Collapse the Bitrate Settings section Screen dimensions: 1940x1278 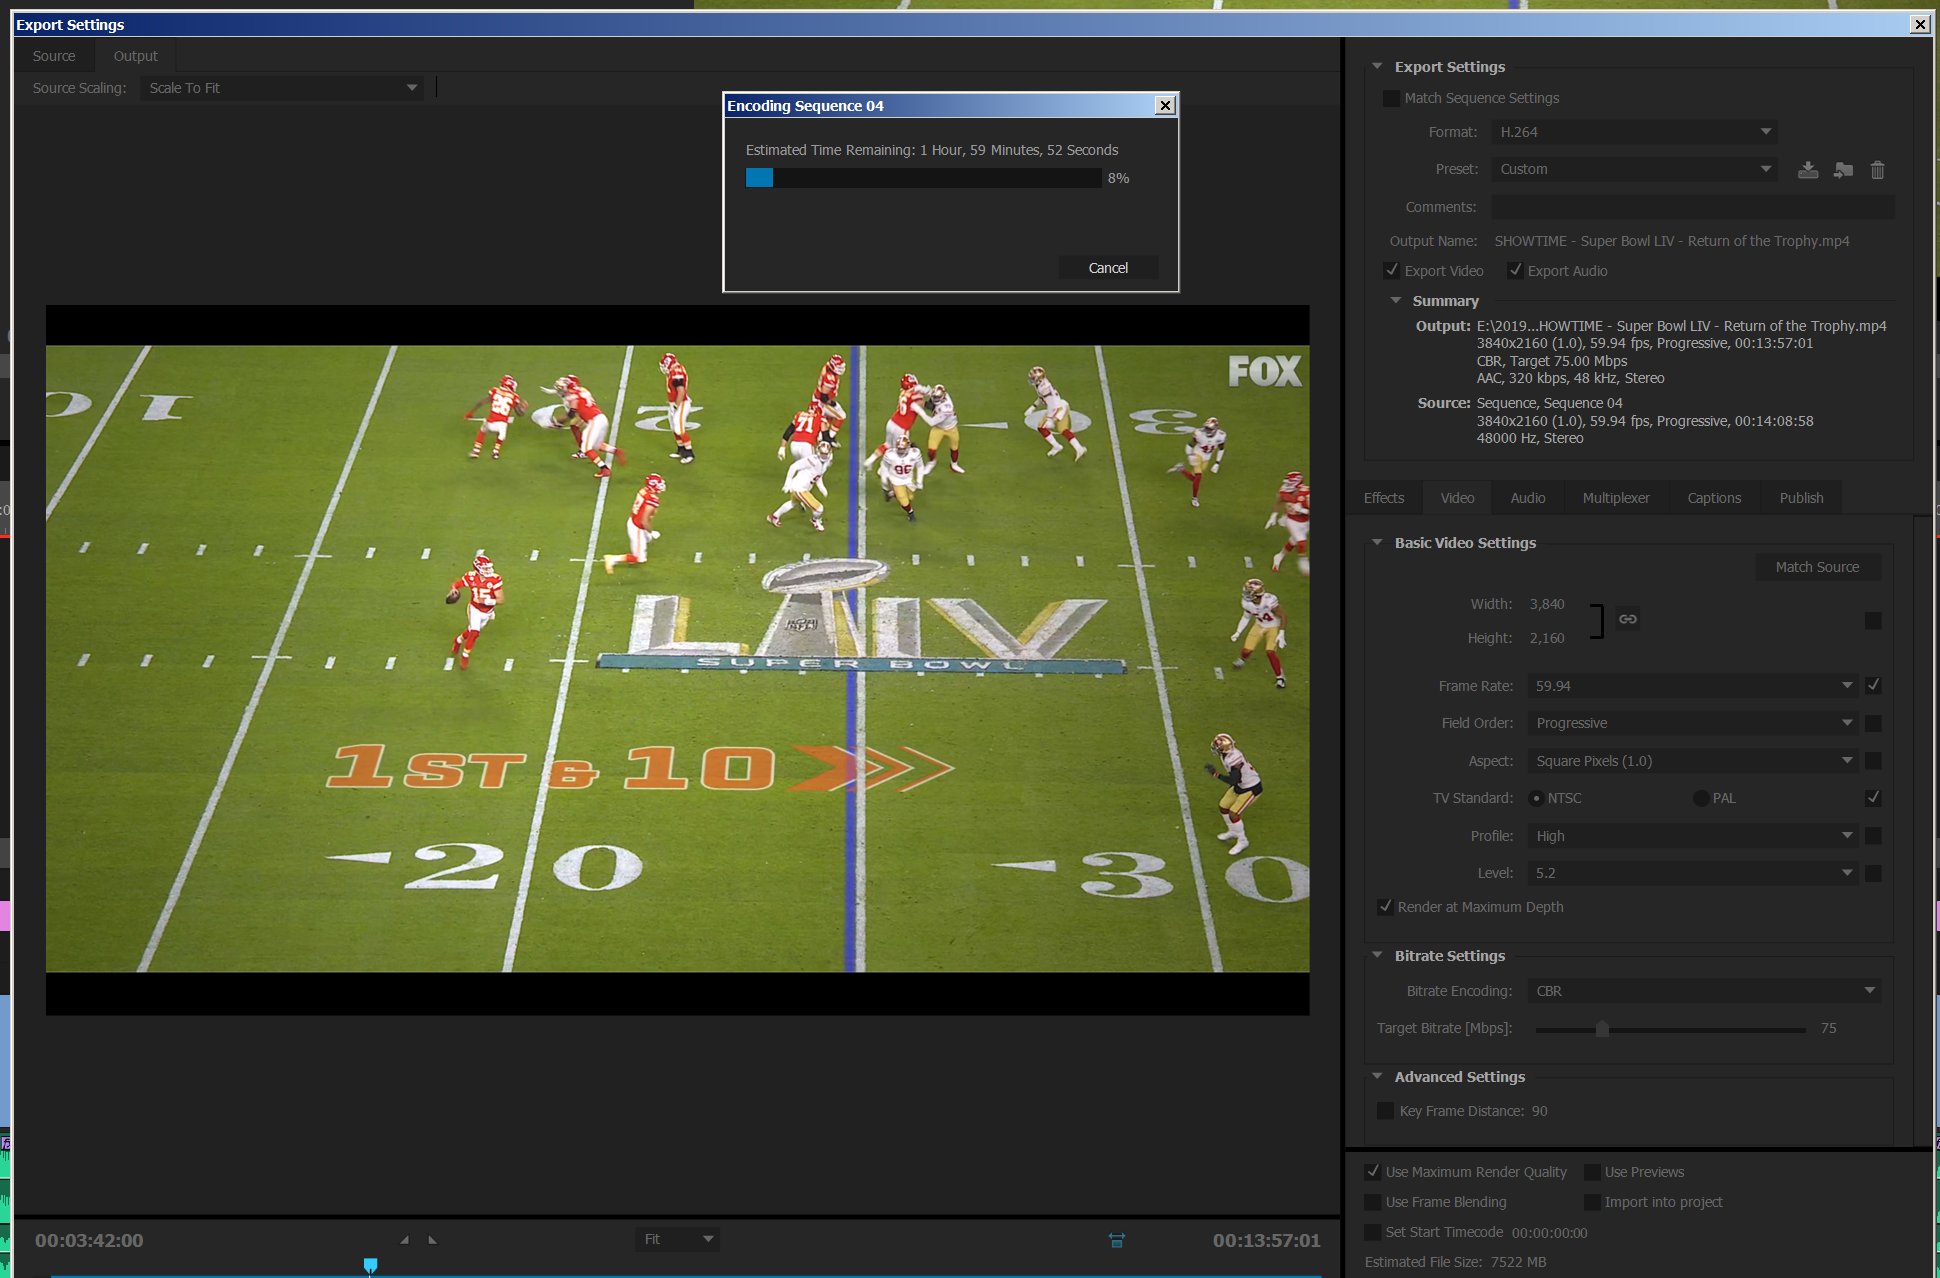click(x=1377, y=955)
